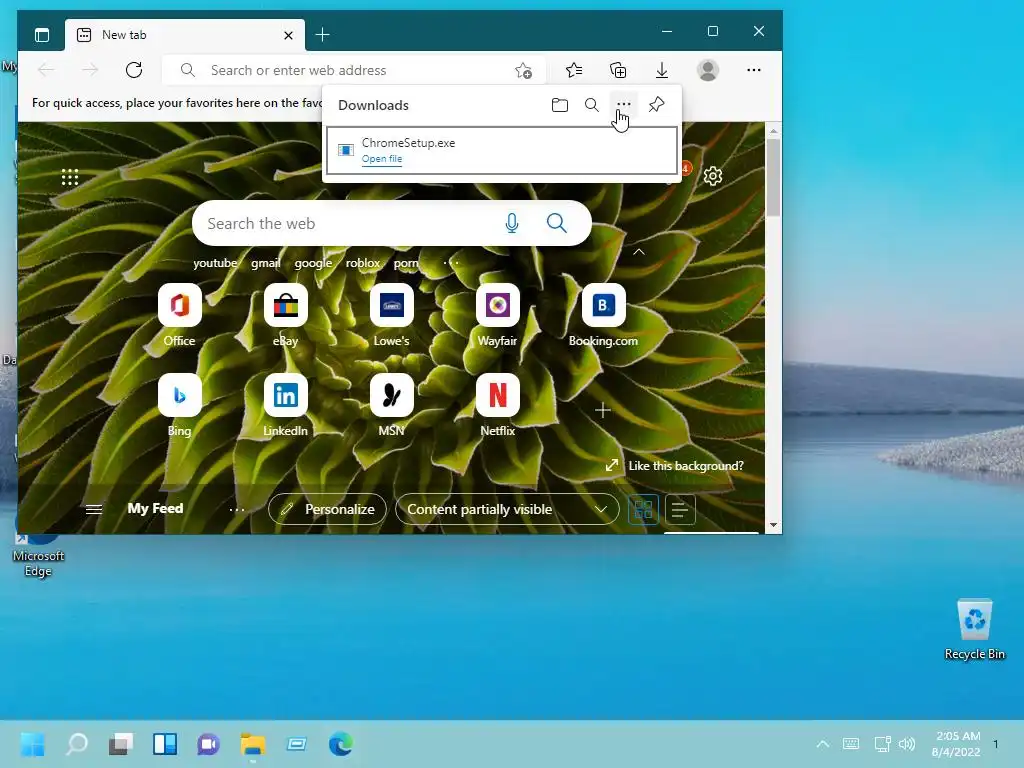The width and height of the screenshot is (1024, 768).
Task: Start voice search with microphone icon
Action: click(x=512, y=223)
